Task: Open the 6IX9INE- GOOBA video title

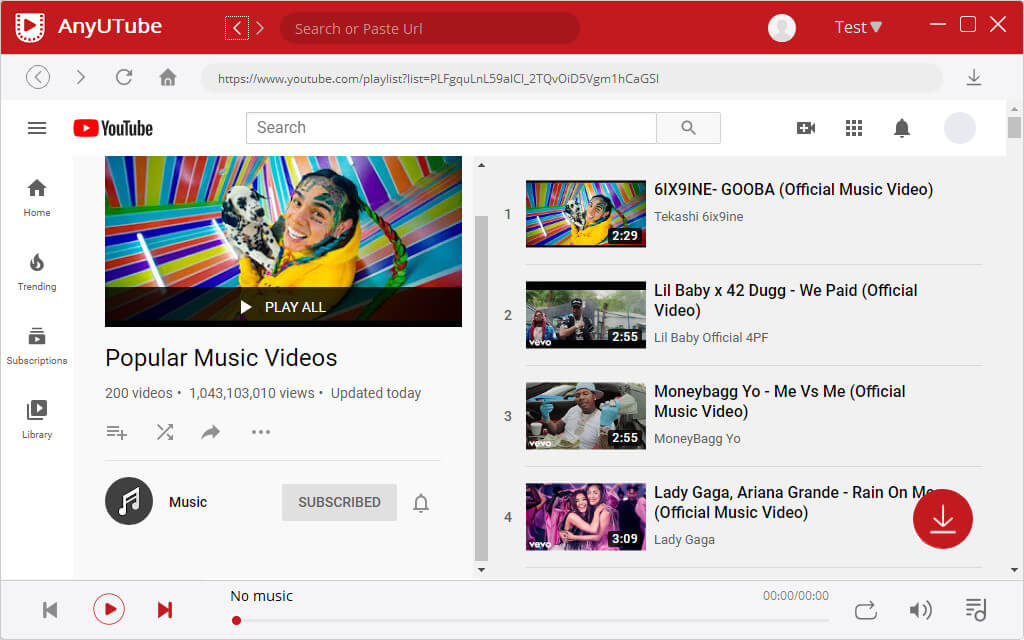Action: coord(793,189)
